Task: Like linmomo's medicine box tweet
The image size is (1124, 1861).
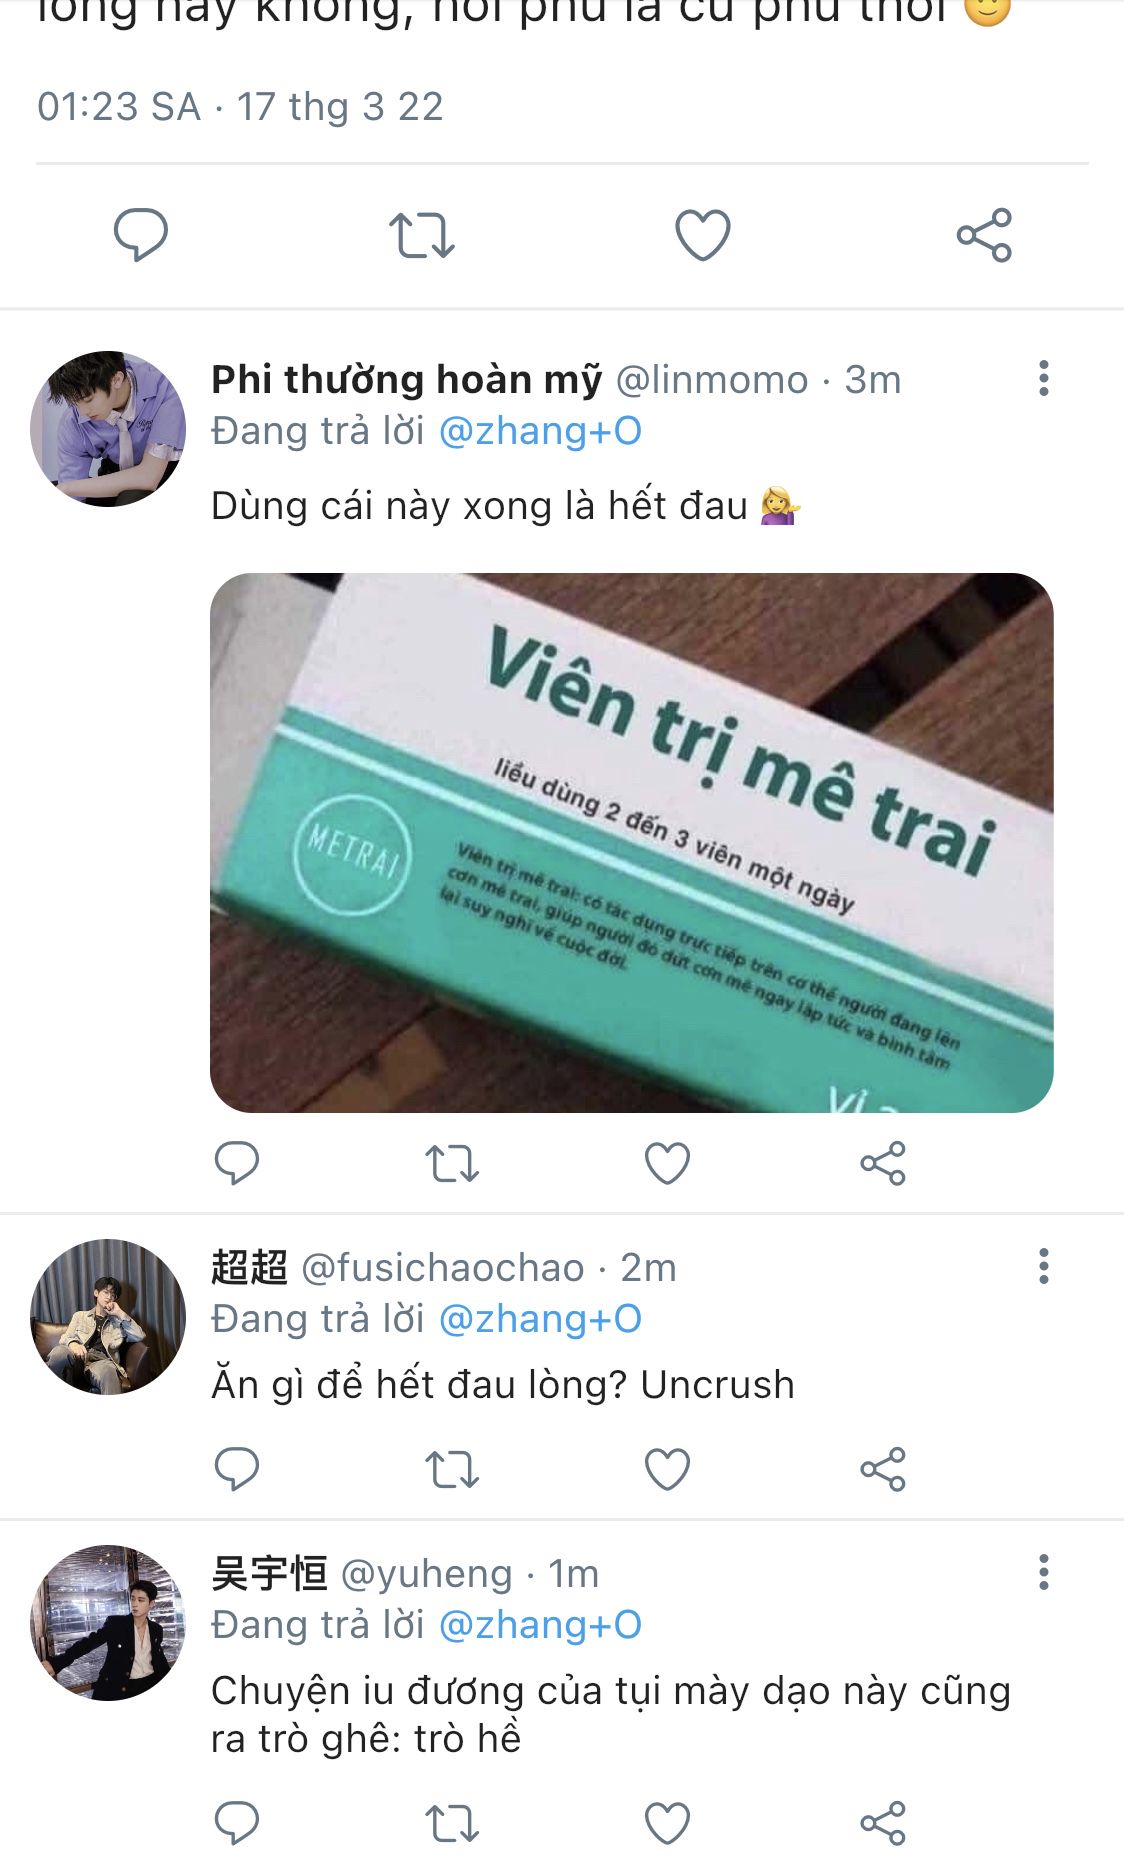Action: (667, 1163)
